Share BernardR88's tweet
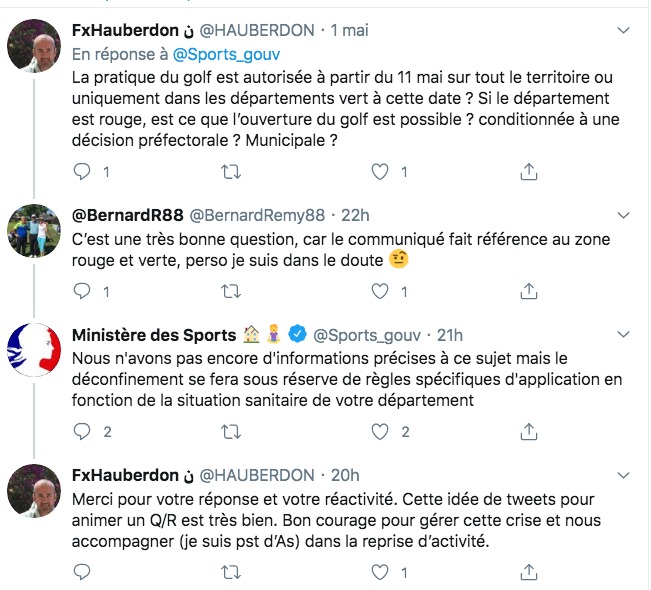This screenshot has width=651, height=590. point(527,292)
